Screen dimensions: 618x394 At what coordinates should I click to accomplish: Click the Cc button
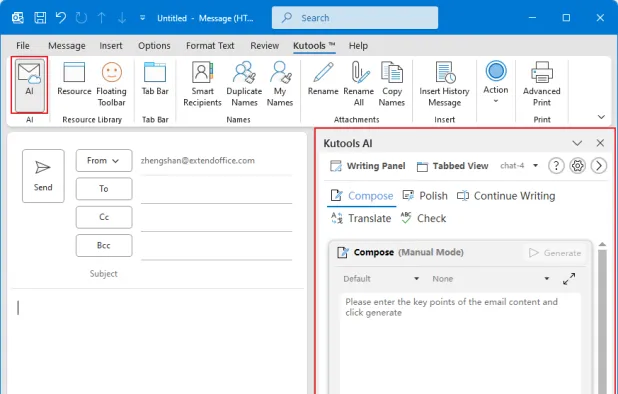point(104,217)
